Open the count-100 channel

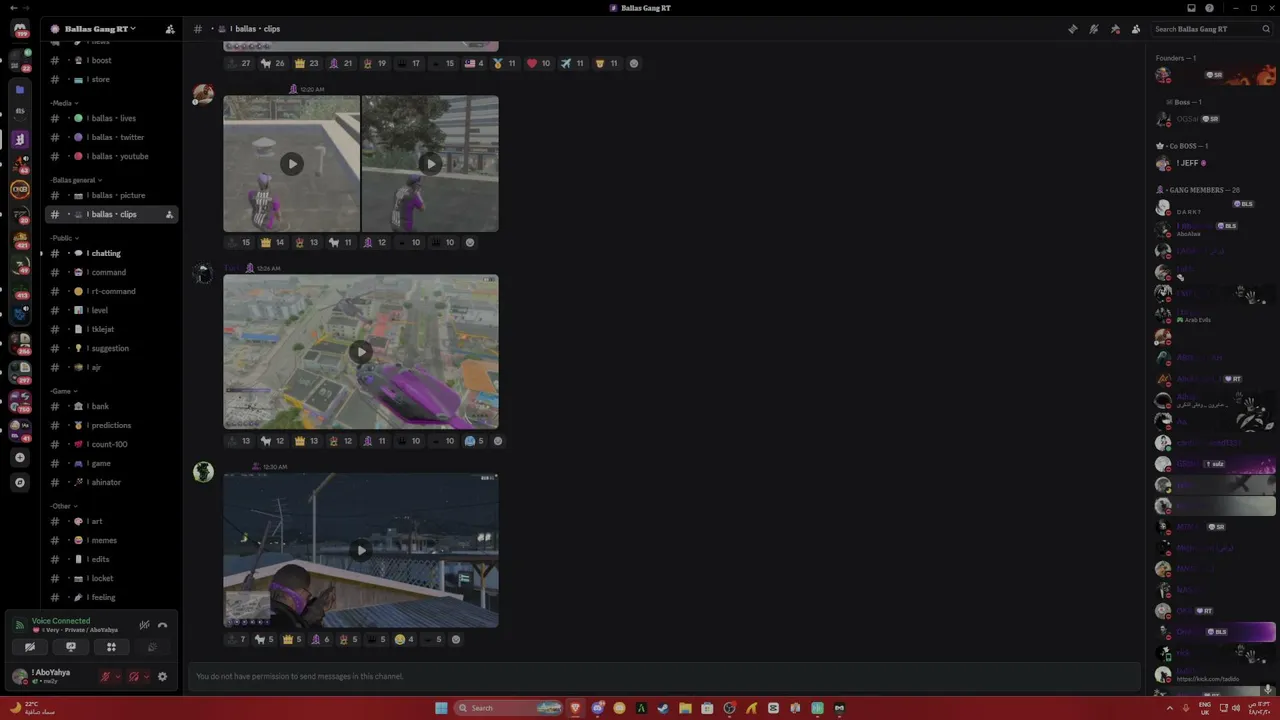click(112, 444)
